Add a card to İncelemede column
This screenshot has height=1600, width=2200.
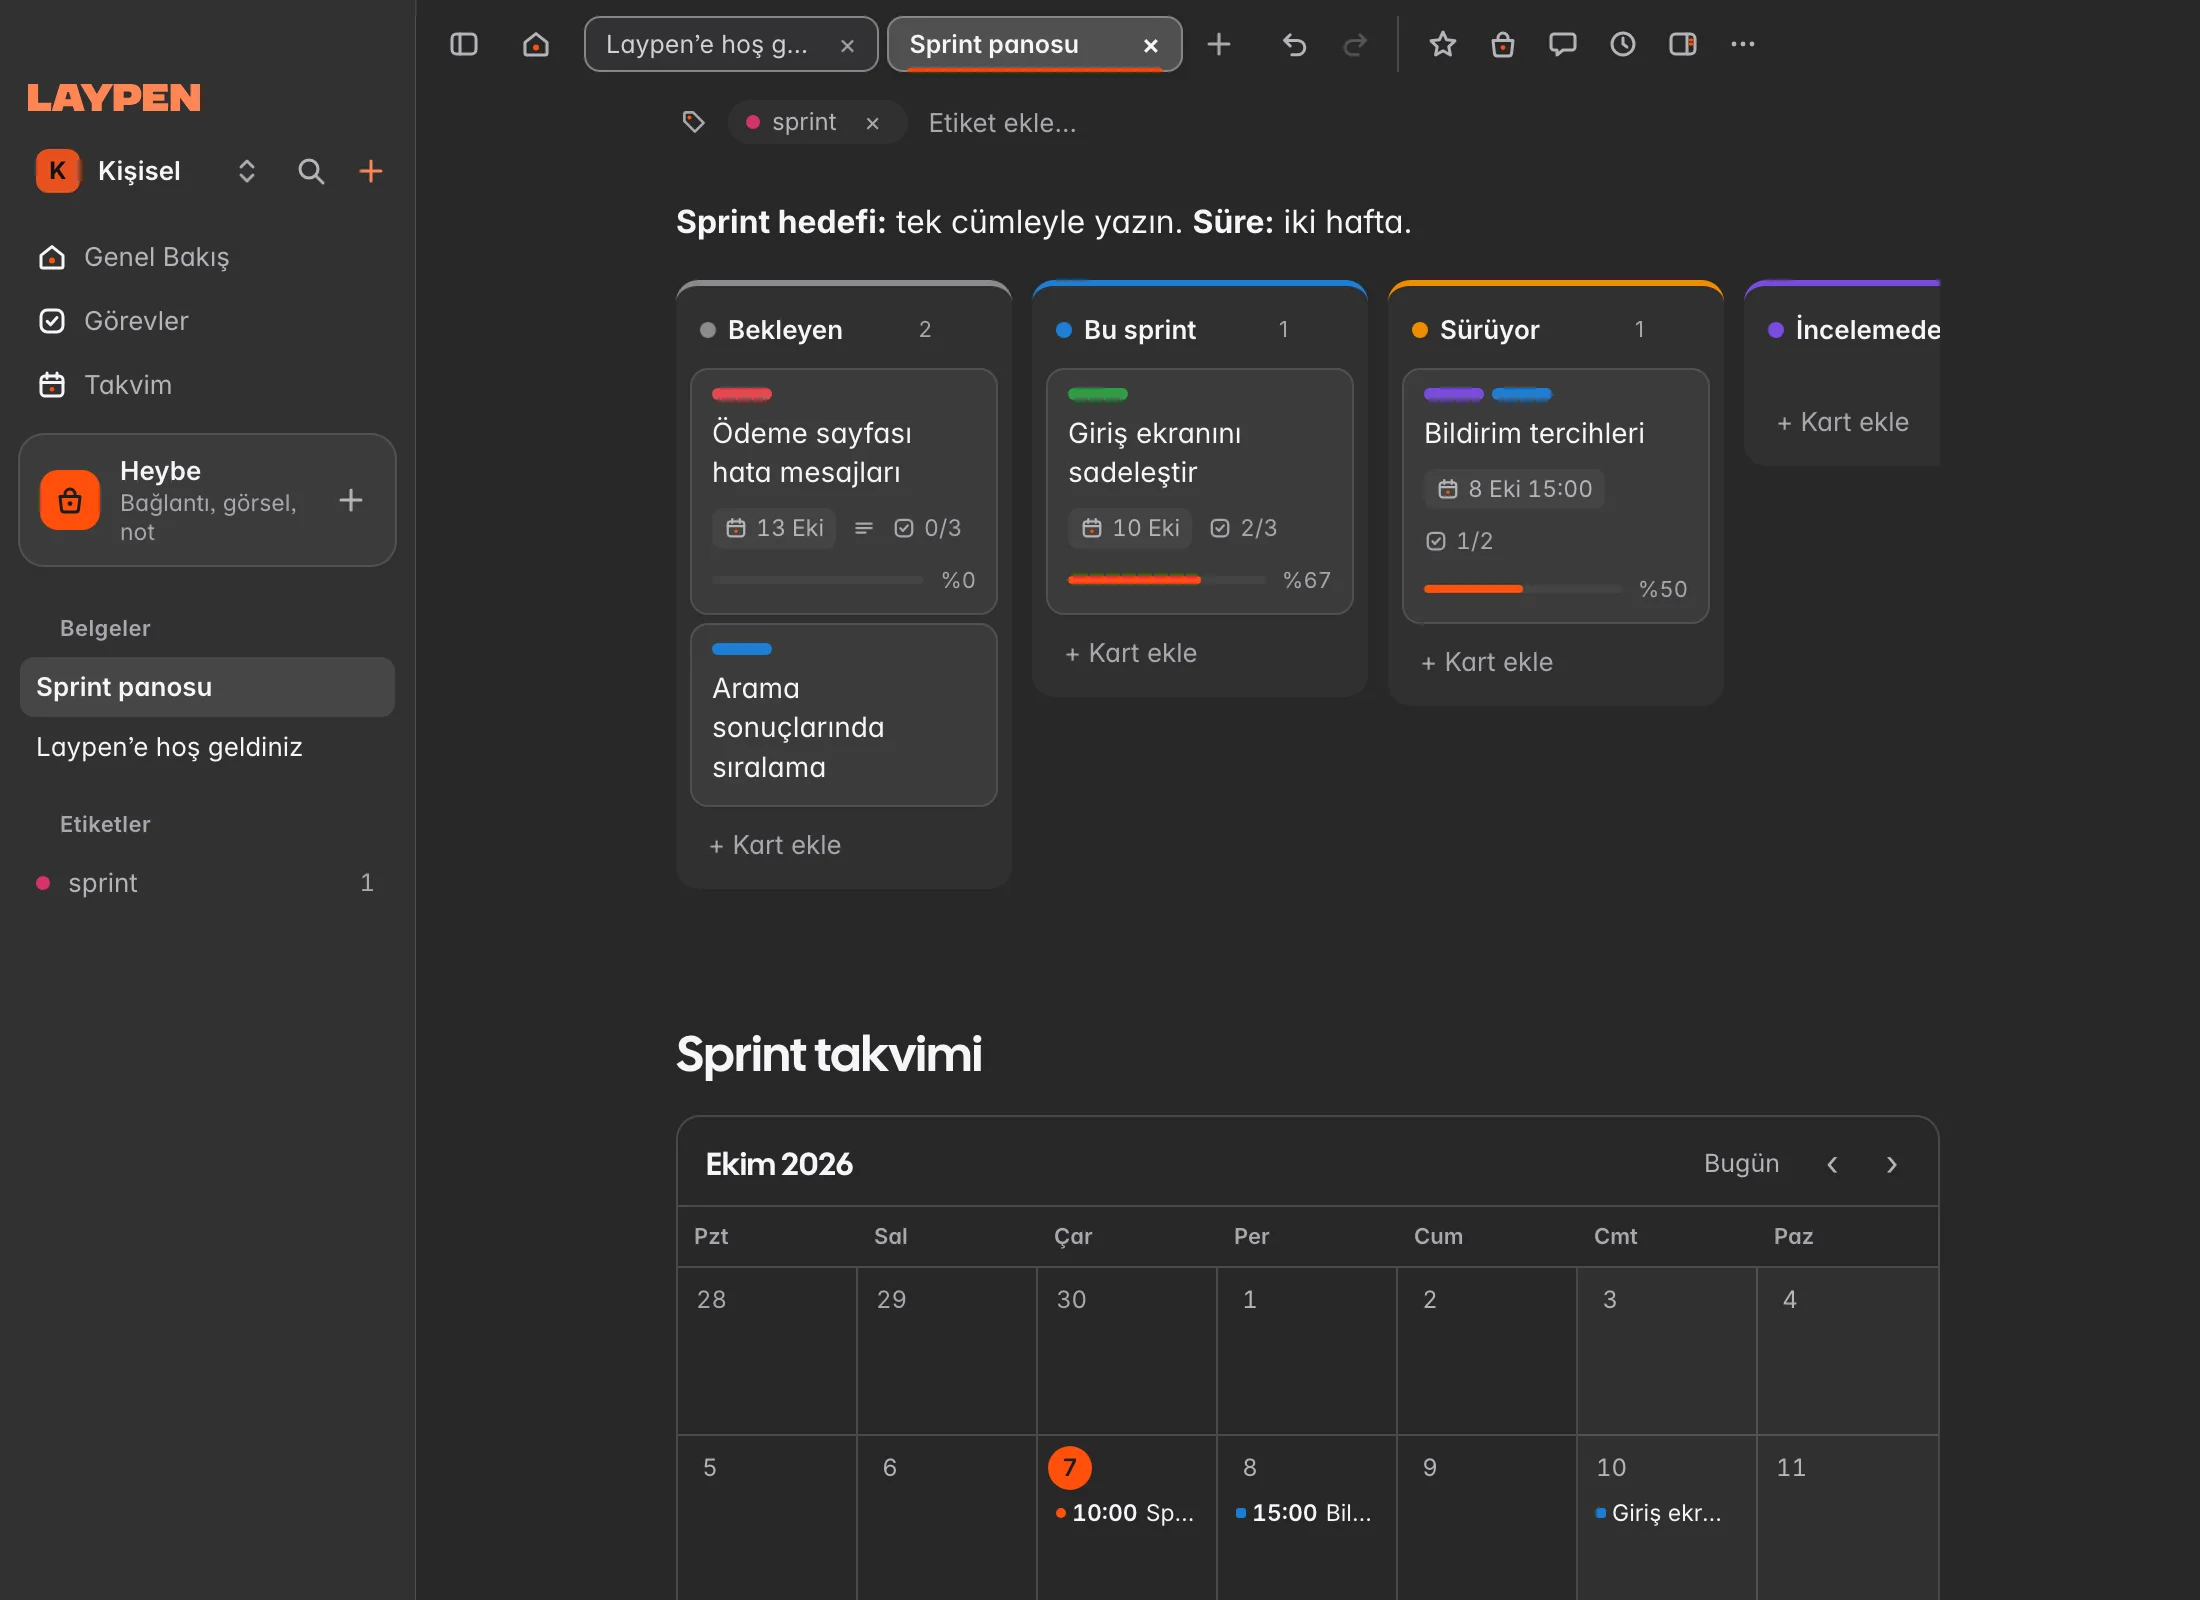pos(1843,422)
